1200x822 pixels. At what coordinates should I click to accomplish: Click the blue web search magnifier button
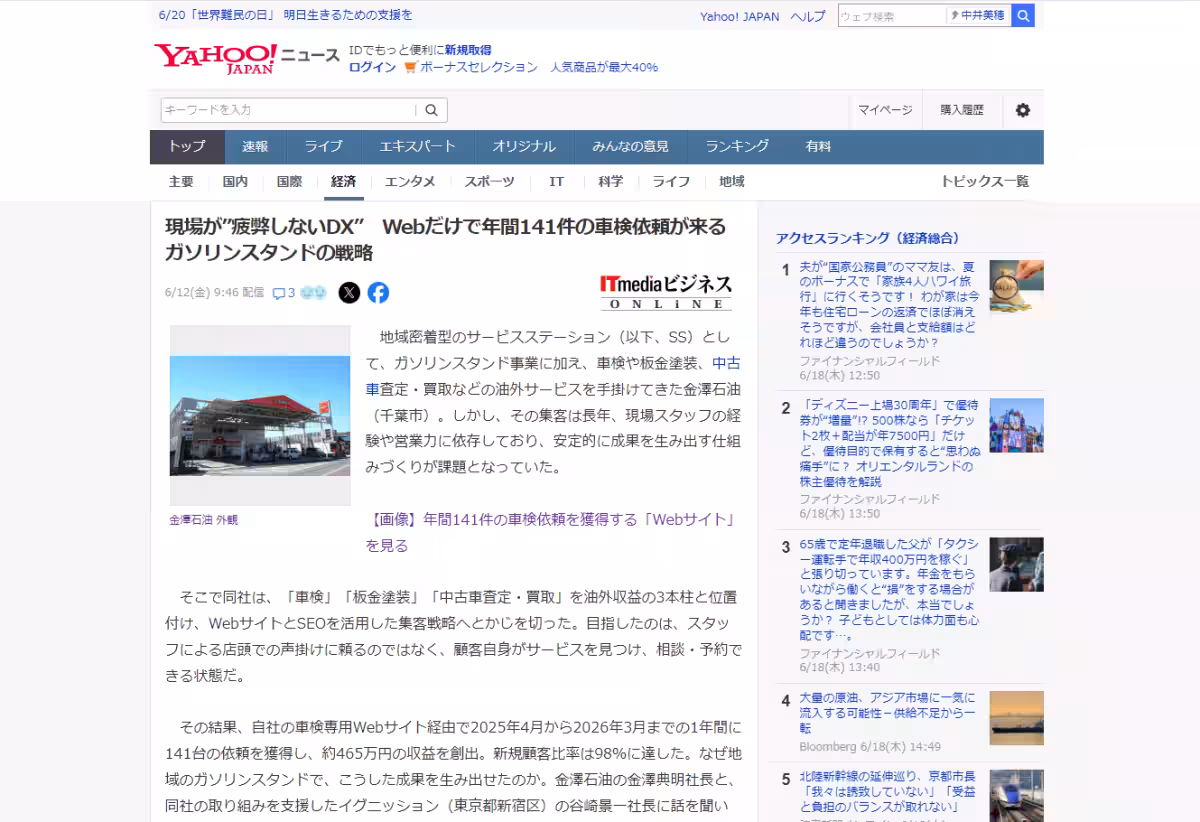click(1023, 16)
